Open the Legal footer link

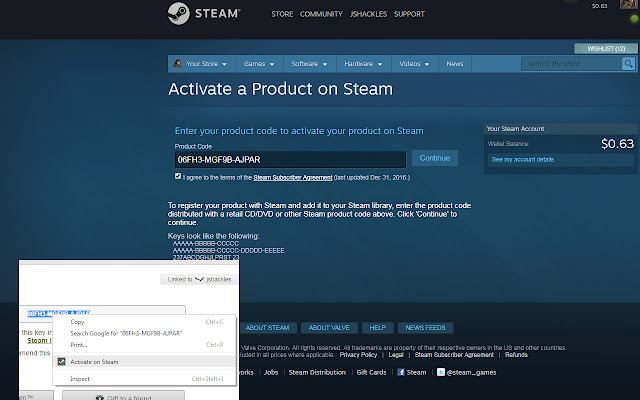click(396, 355)
